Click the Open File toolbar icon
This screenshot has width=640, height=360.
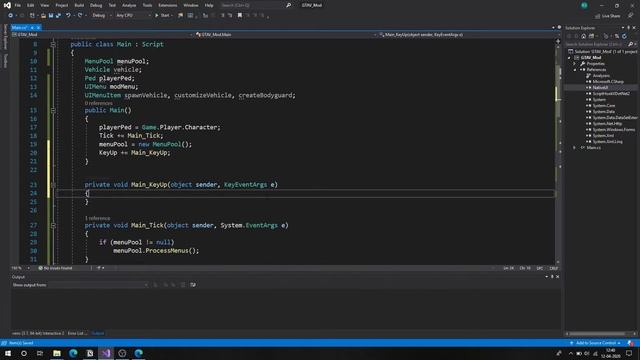pyautogui.click(x=43, y=16)
